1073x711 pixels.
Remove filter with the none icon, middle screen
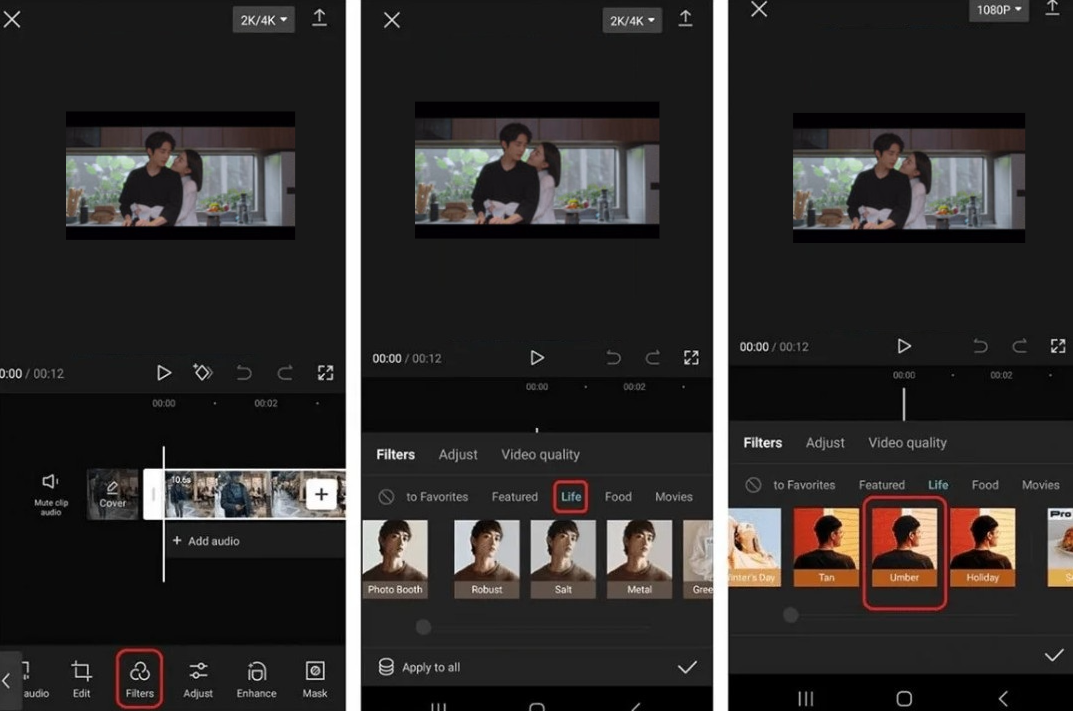coord(386,497)
